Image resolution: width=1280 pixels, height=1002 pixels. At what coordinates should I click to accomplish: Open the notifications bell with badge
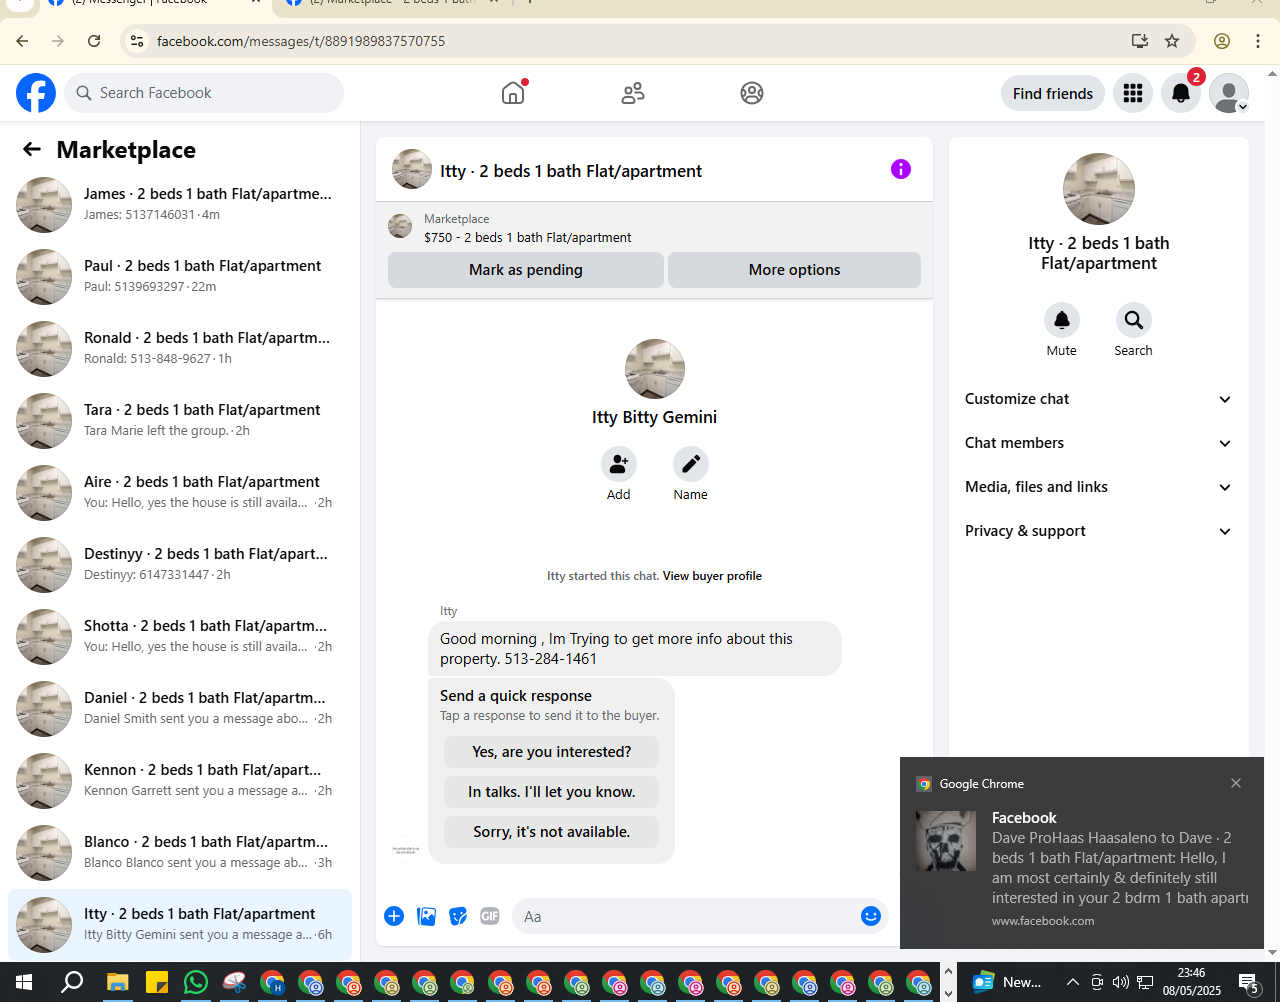coord(1181,93)
